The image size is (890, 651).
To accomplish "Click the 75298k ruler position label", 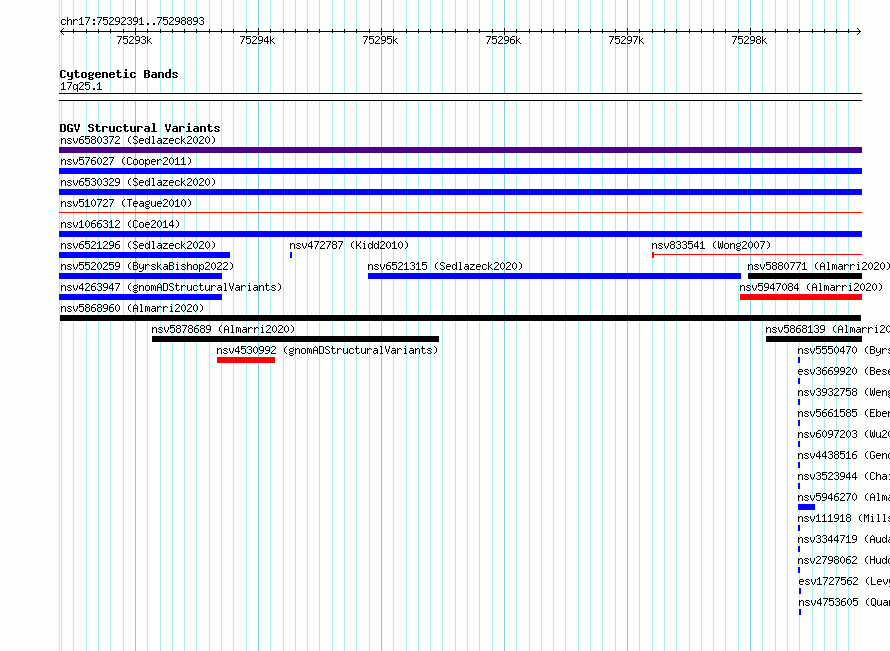I will coord(749,40).
